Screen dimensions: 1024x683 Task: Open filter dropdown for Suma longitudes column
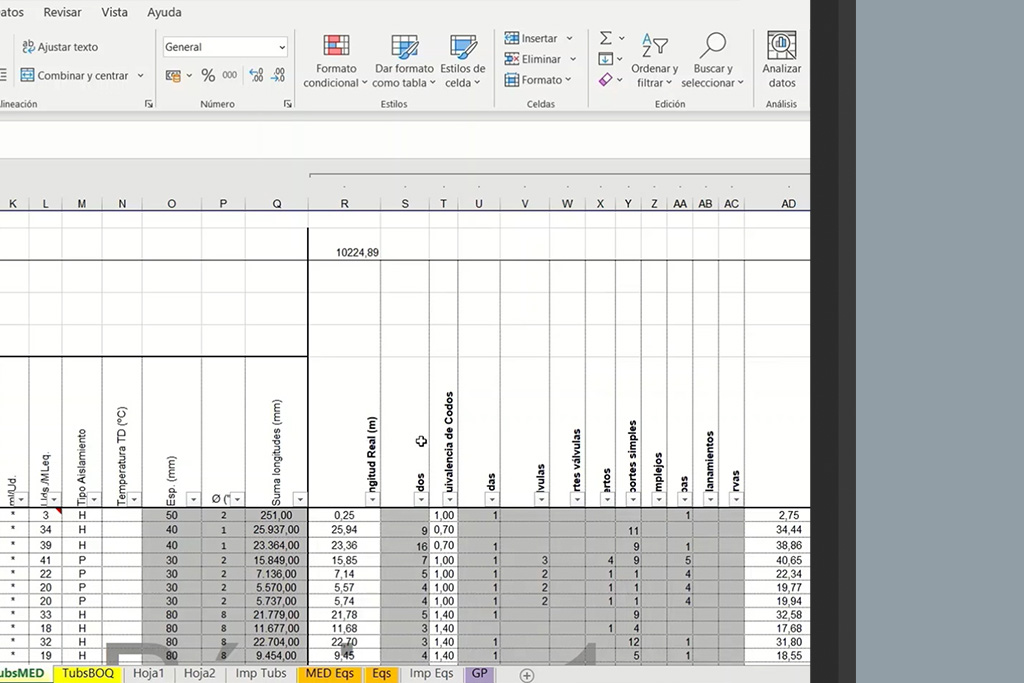[x=300, y=500]
